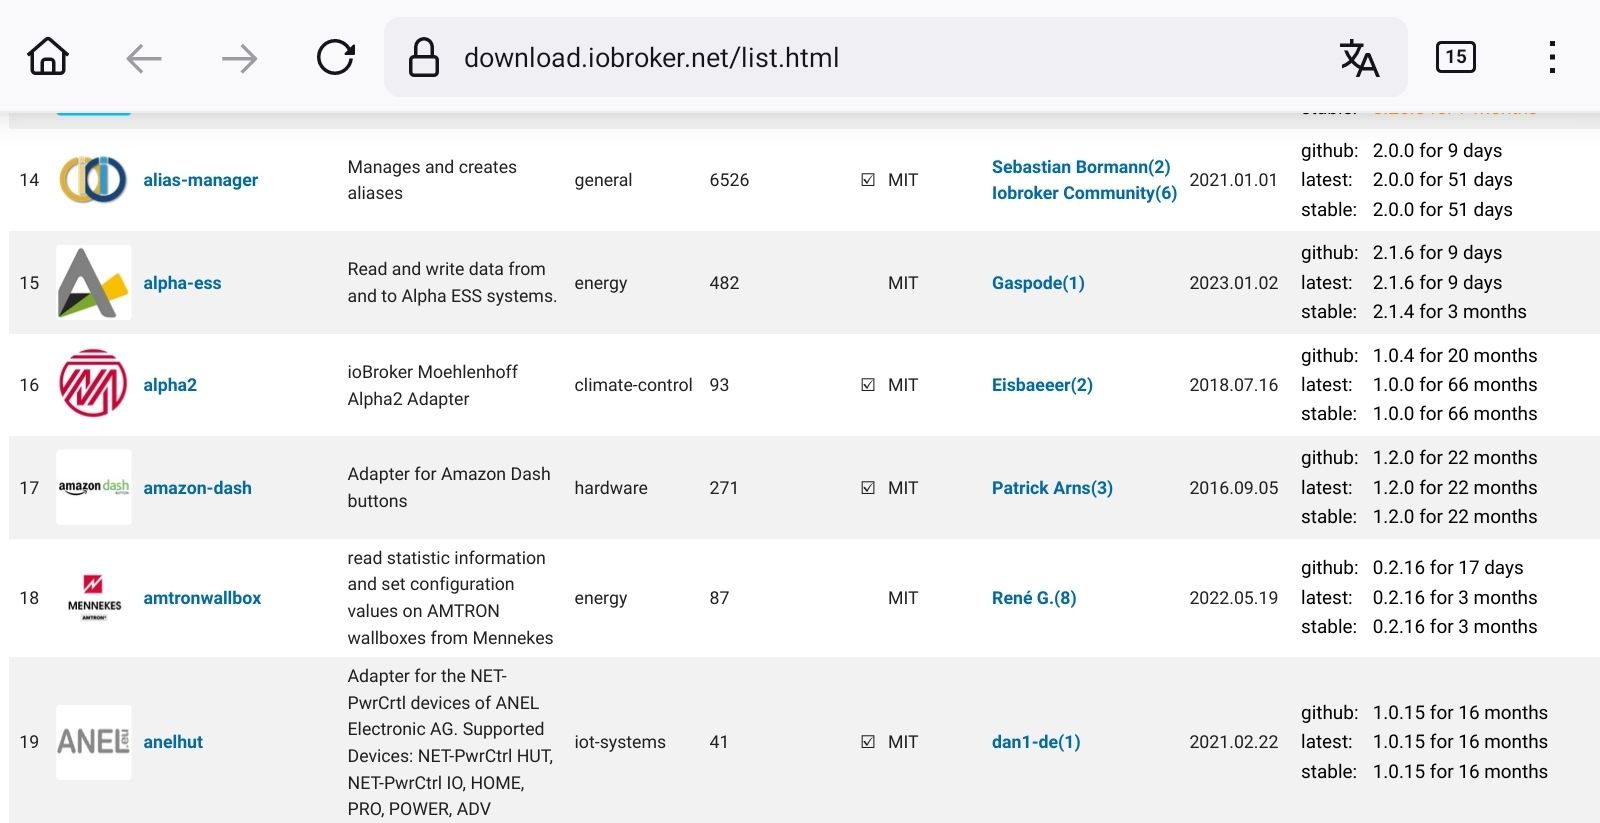Open Eisbaeeer(2) author link
The width and height of the screenshot is (1600, 823).
tap(1042, 385)
